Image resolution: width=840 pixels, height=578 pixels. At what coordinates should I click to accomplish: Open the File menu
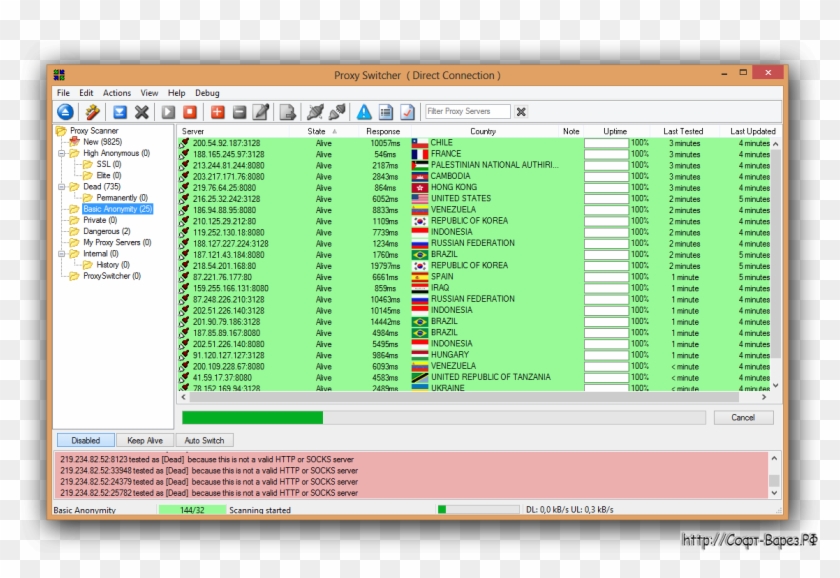pyautogui.click(x=63, y=93)
